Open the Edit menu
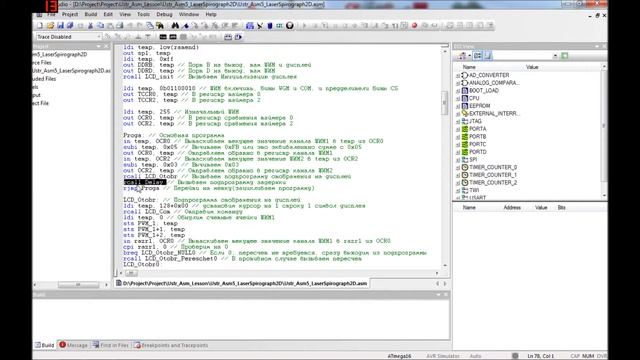Image resolution: width=640 pixels, height=360 pixels. coord(108,14)
